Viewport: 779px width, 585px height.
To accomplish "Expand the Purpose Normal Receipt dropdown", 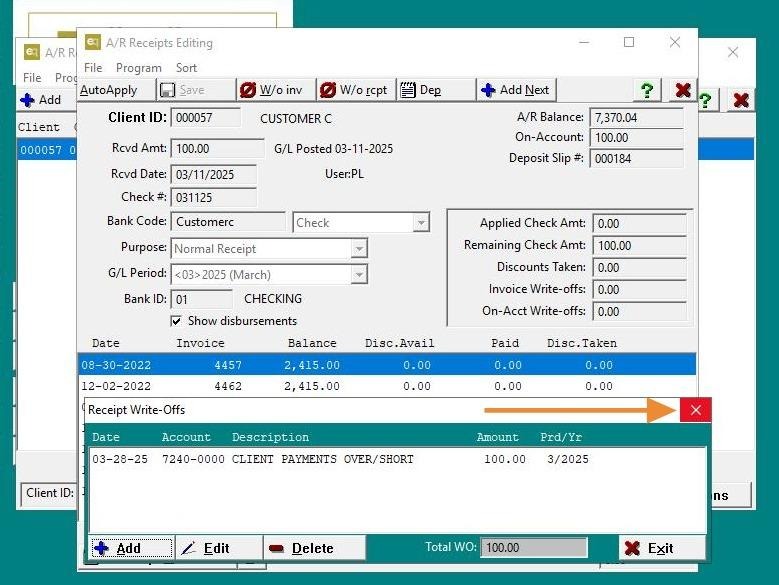I will point(358,248).
